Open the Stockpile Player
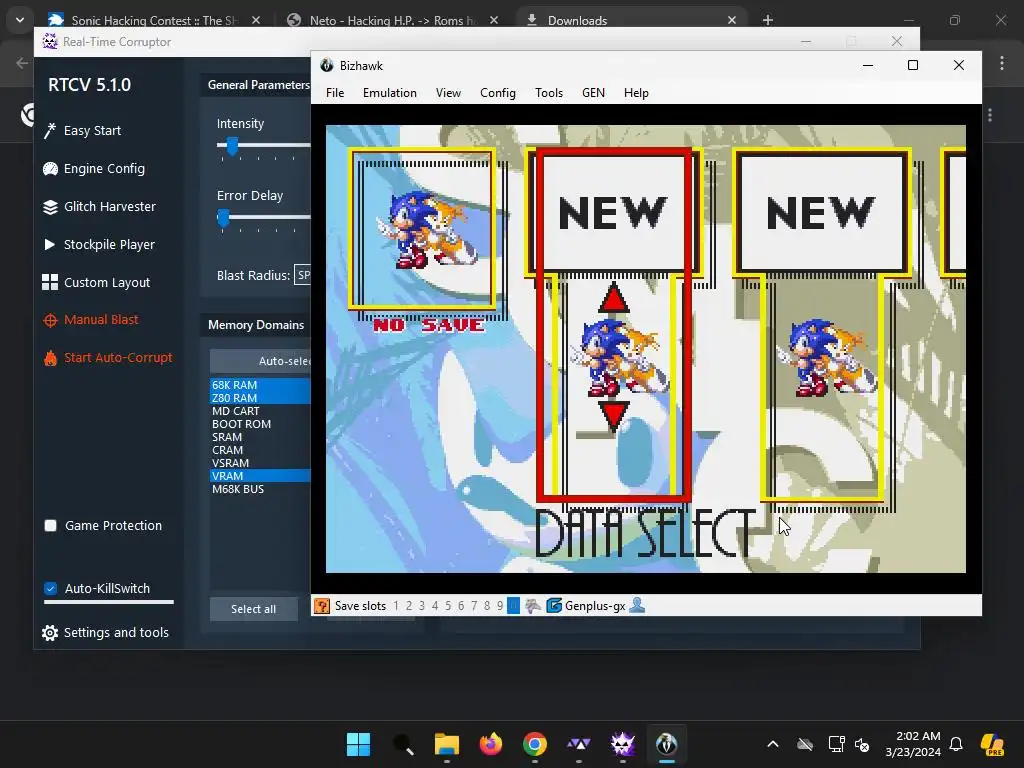Viewport: 1024px width, 768px height. 99,244
